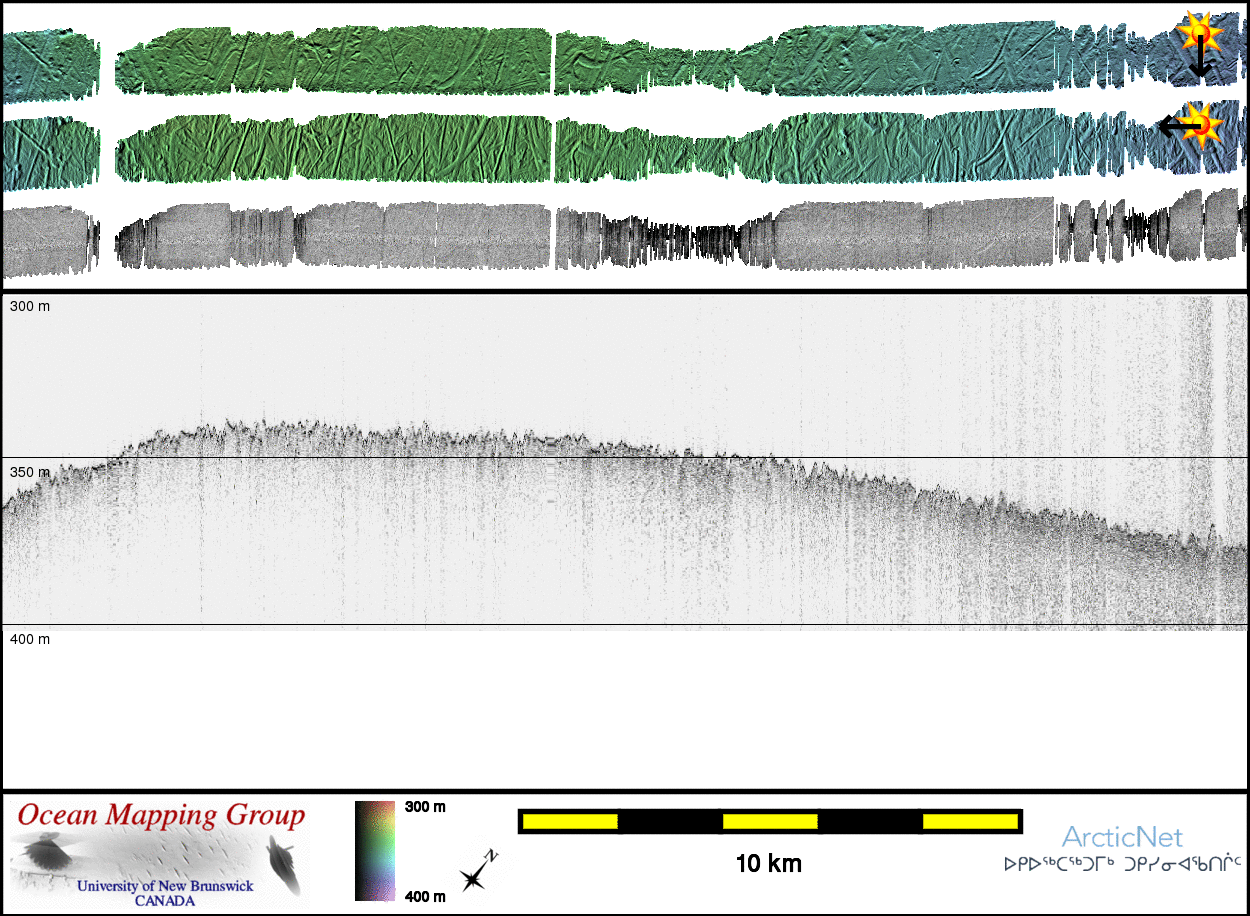Viewport: 1250px width, 916px height.
Task: Click the middle yellow scale bar segment
Action: [x=770, y=821]
